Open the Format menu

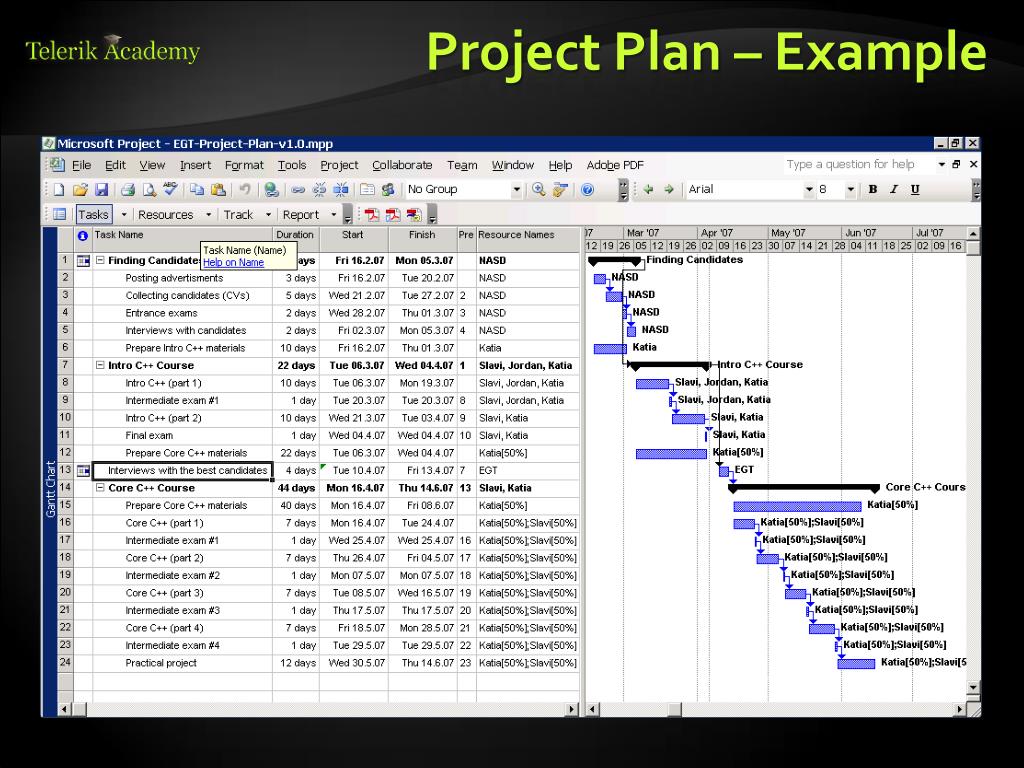244,165
